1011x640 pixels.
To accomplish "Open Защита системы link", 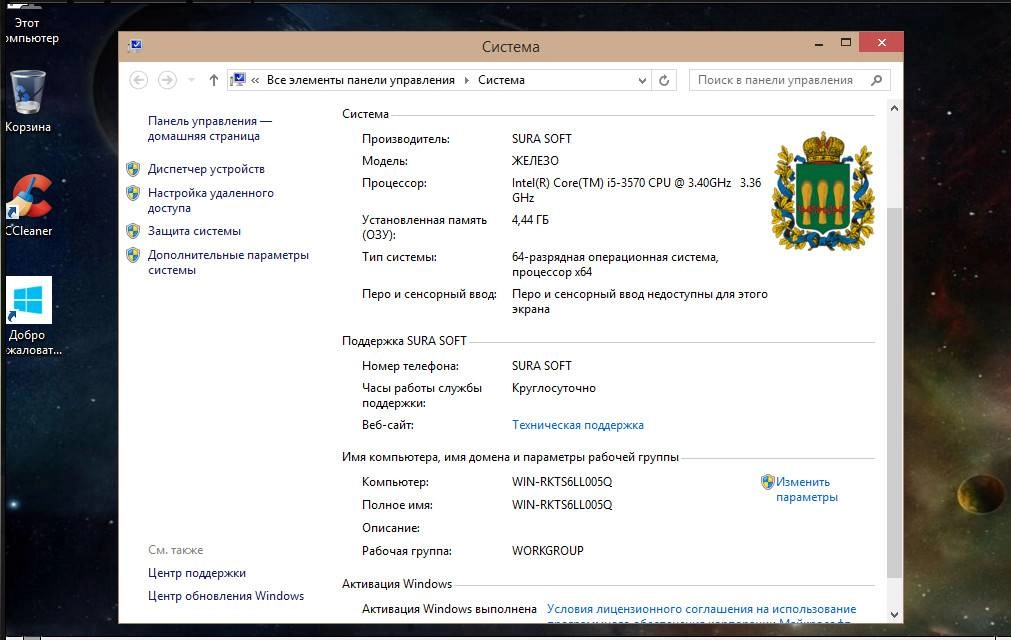I will tap(194, 231).
